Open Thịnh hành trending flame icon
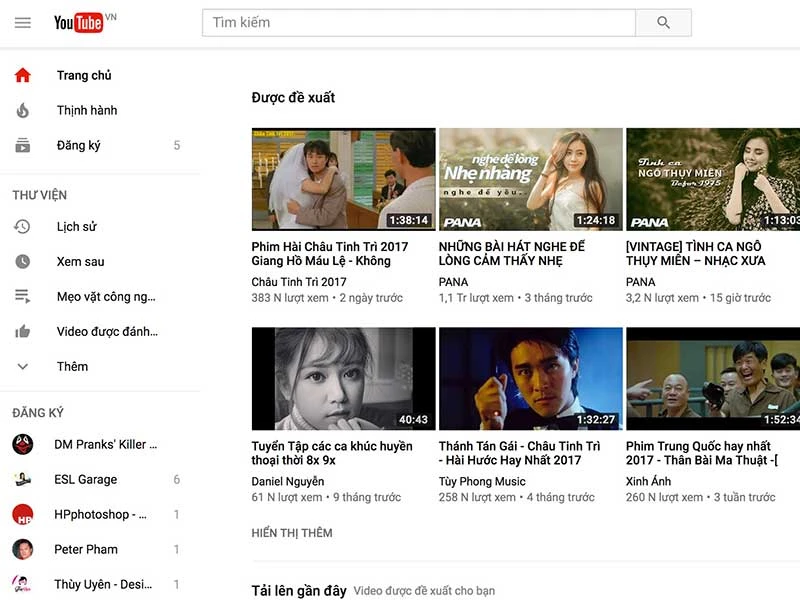 click(x=22, y=110)
